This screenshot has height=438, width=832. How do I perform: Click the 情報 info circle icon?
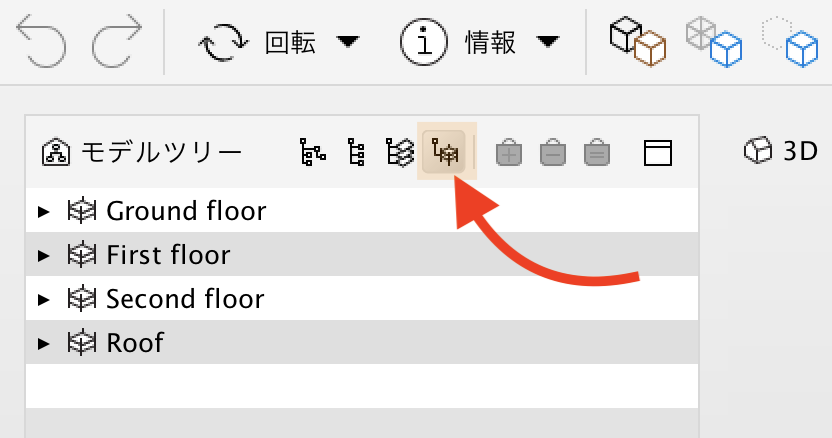pos(423,42)
